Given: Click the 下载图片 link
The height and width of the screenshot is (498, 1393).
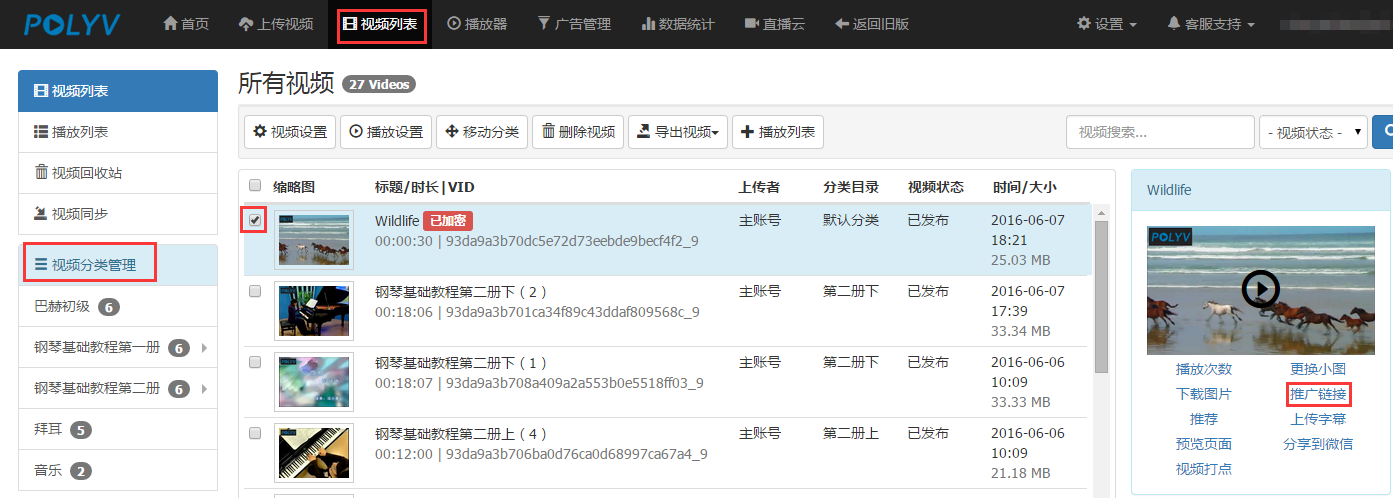Looking at the screenshot, I should click(1204, 394).
